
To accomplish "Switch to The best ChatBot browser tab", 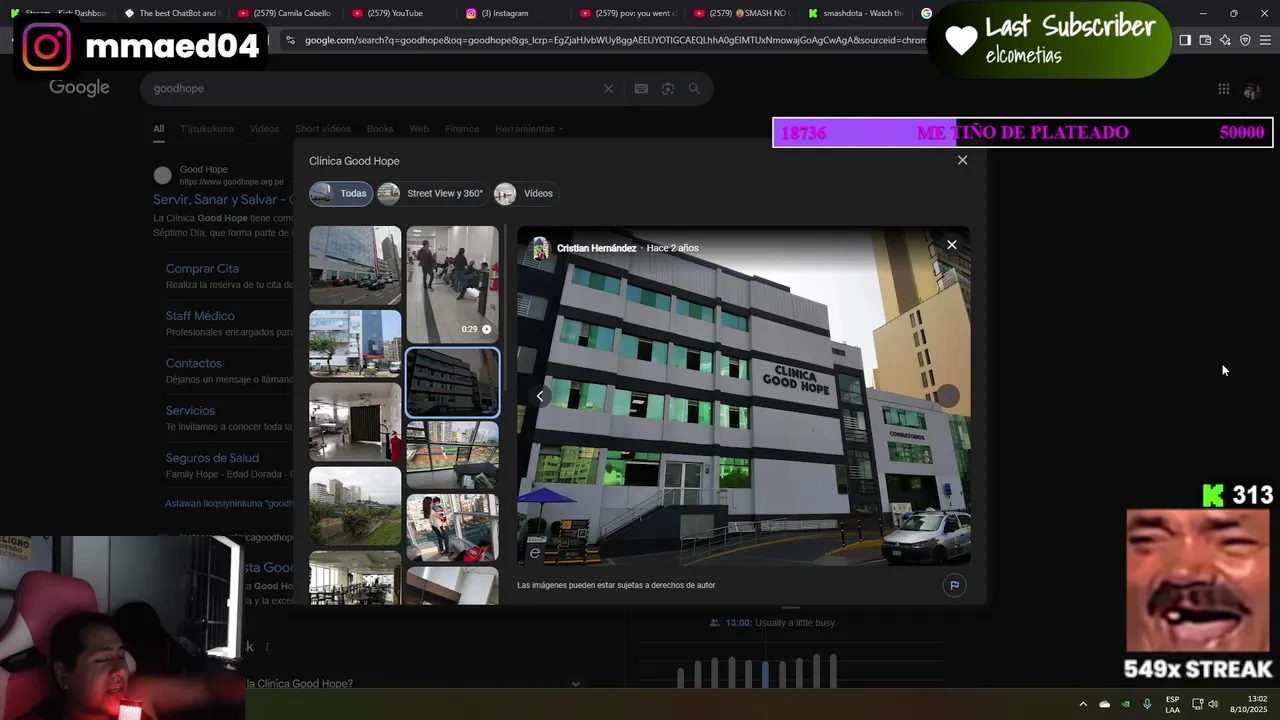I will coord(172,13).
